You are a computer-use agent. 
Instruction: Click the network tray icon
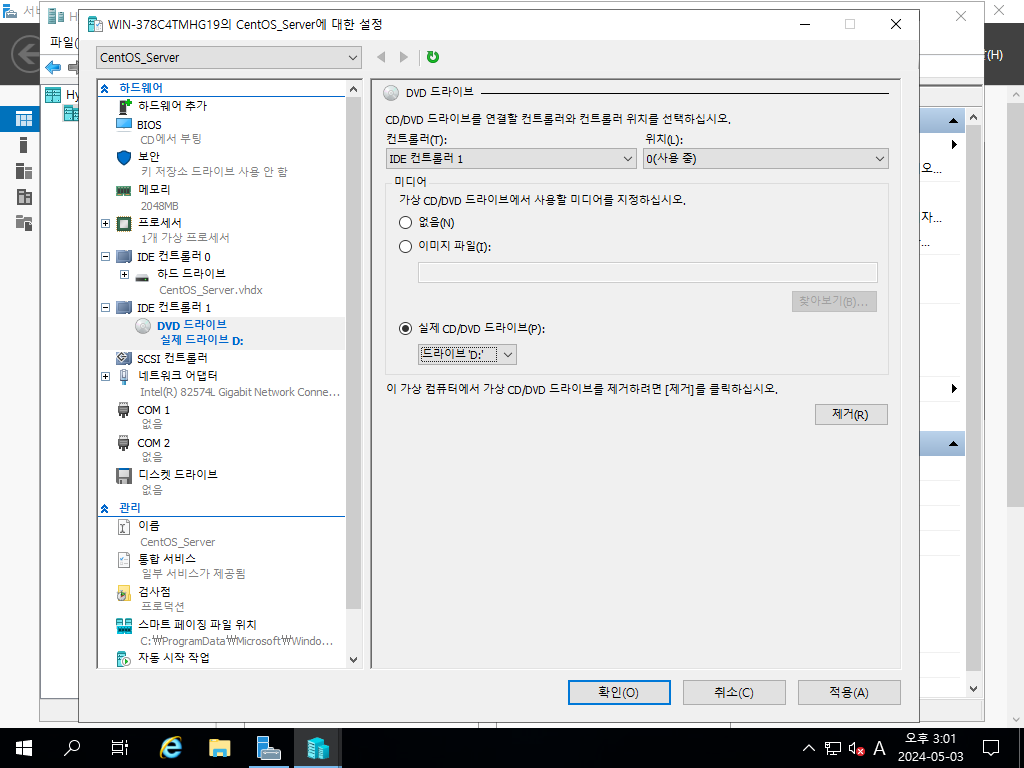pyautogui.click(x=832, y=748)
